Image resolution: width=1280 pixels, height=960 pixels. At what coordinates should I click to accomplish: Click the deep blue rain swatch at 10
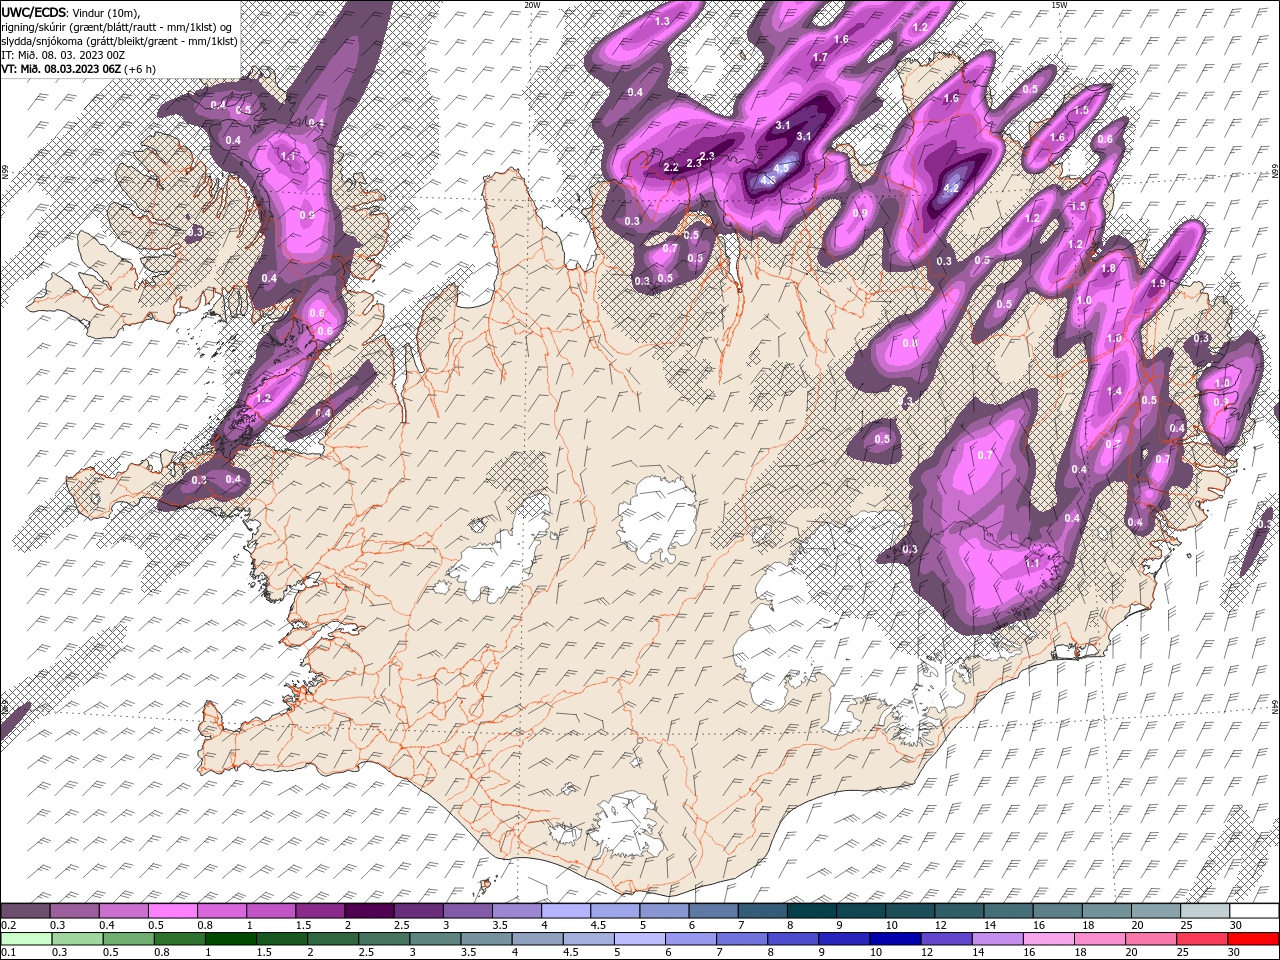point(895,939)
